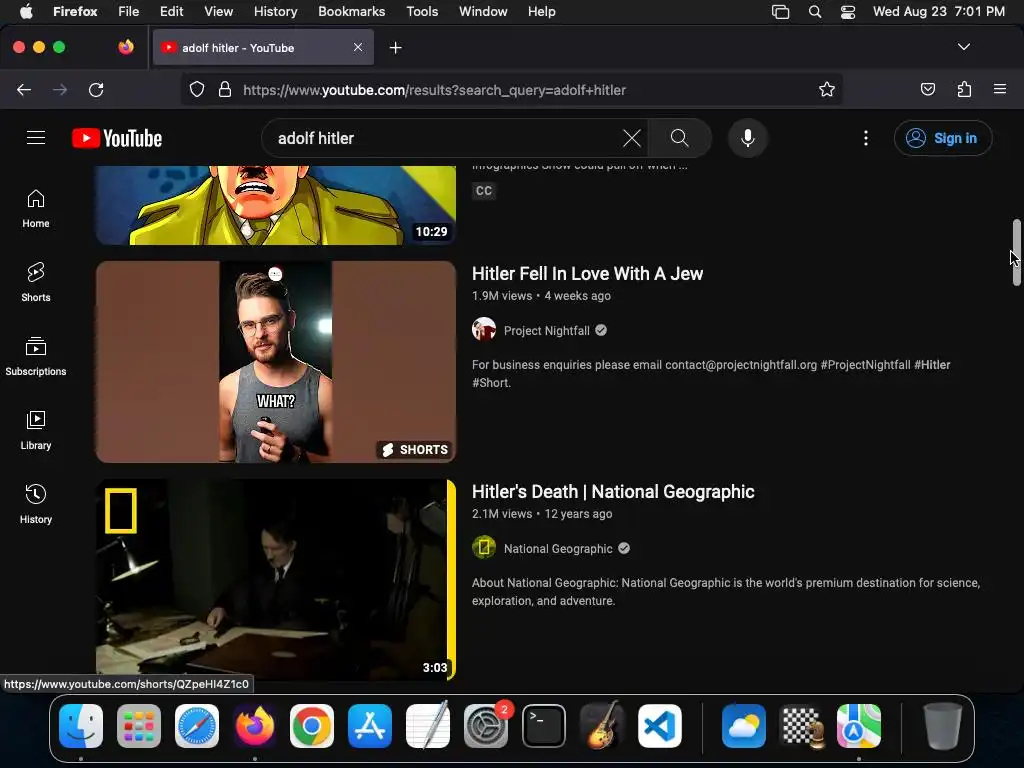
Task: Go to Home in YouTube sidebar
Action: (x=36, y=208)
